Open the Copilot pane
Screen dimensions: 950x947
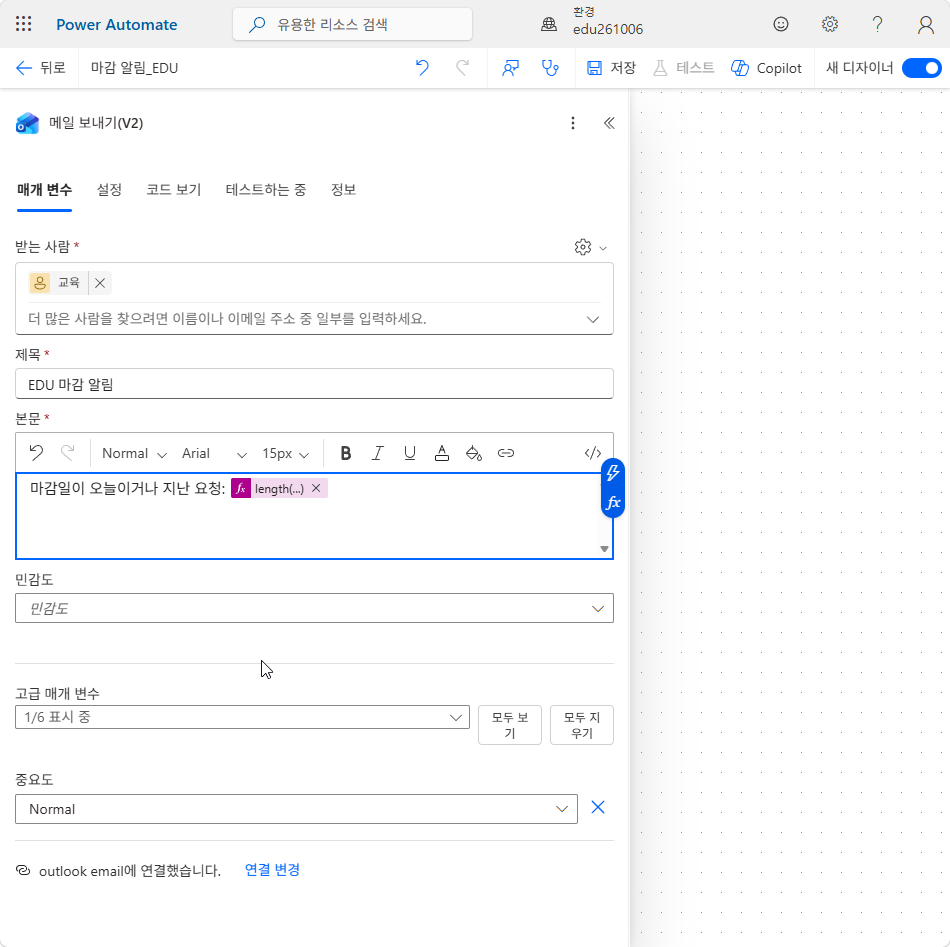pos(766,68)
